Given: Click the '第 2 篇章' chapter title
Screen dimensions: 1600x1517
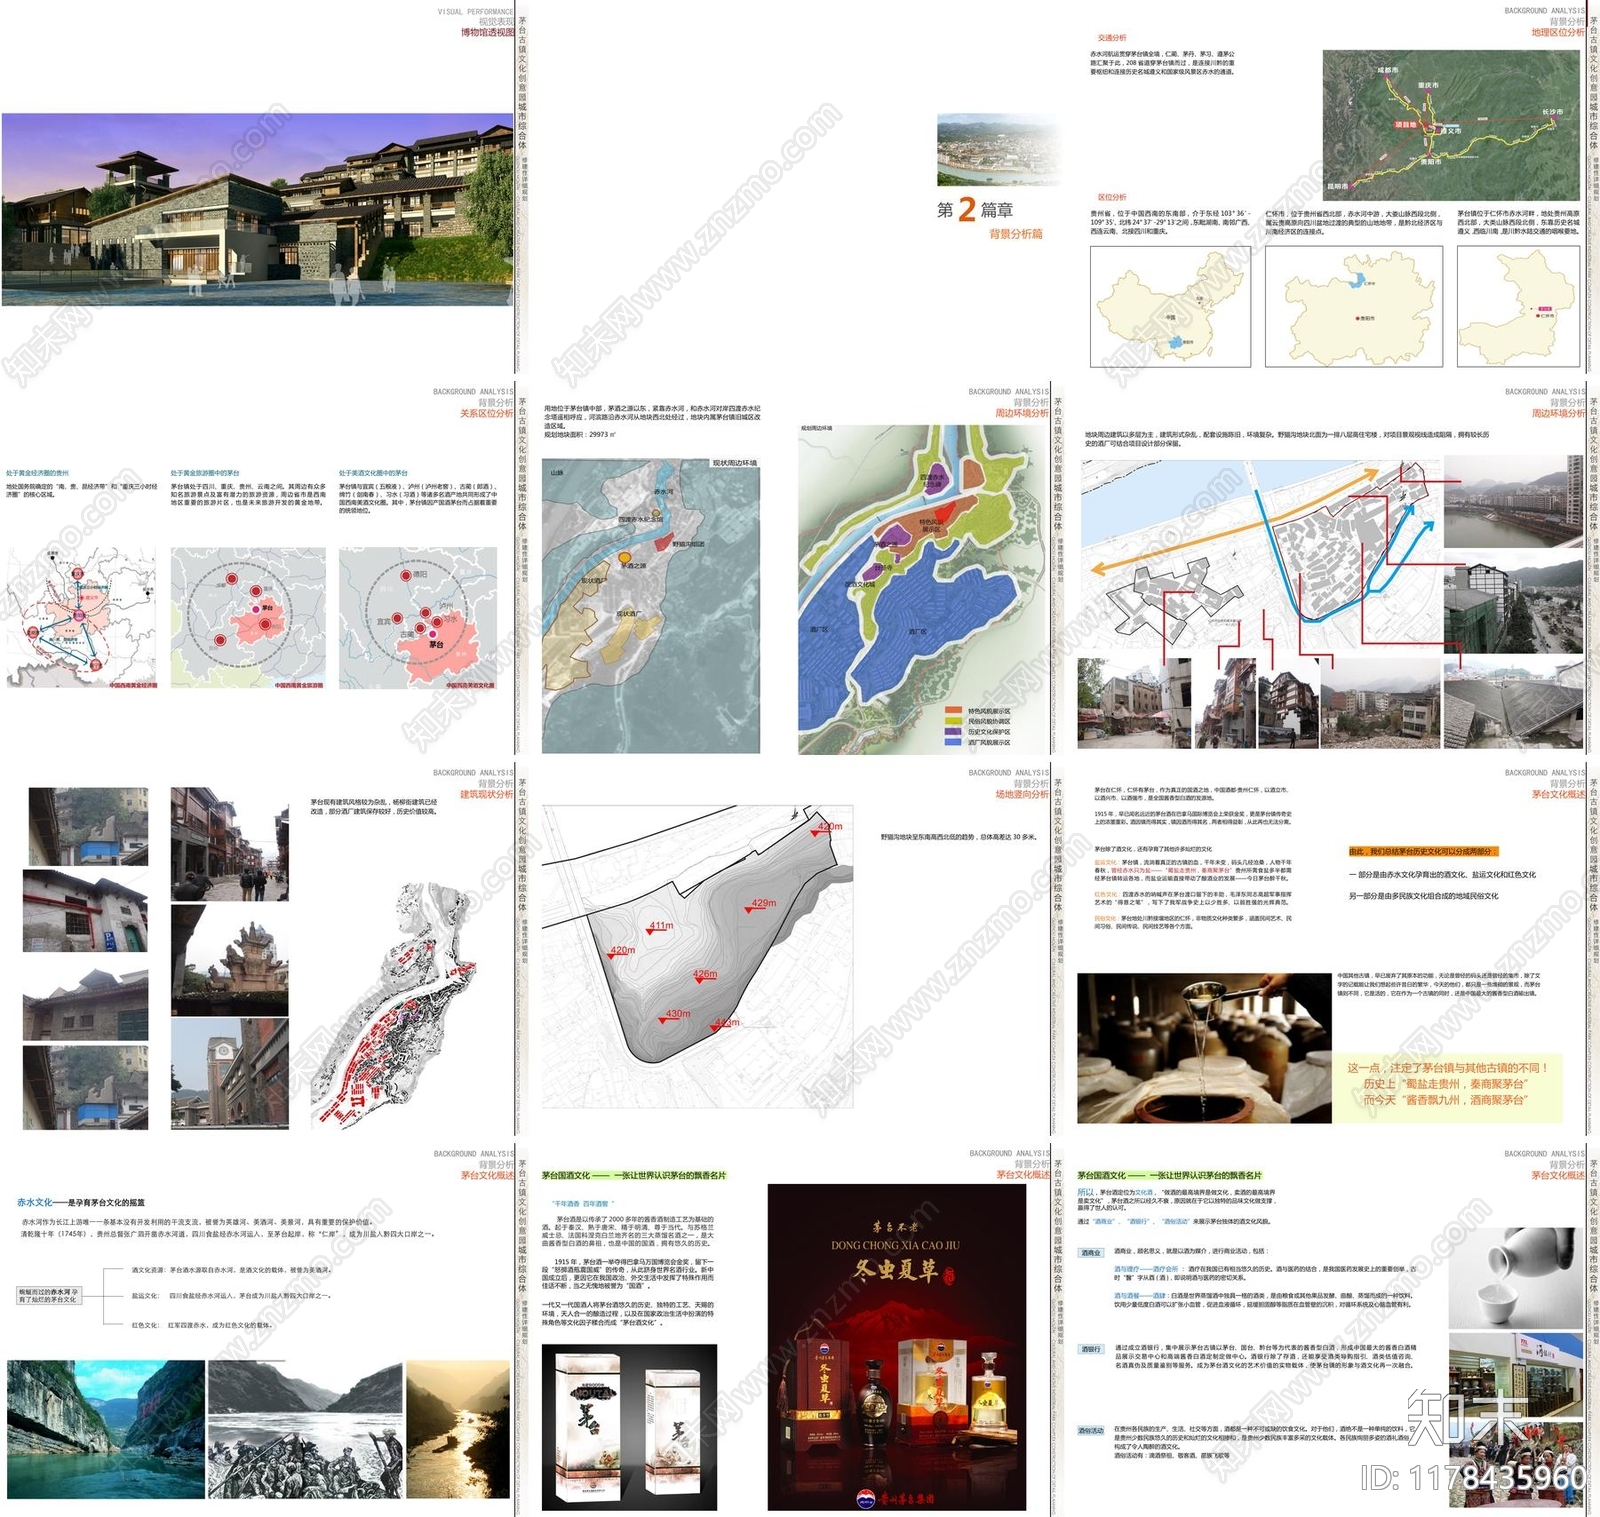Looking at the screenshot, I should [975, 209].
